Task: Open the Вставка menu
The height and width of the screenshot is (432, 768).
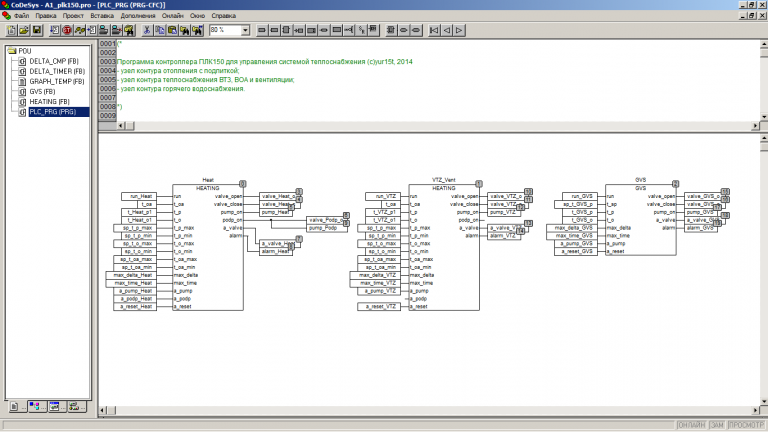Action: 101,17
